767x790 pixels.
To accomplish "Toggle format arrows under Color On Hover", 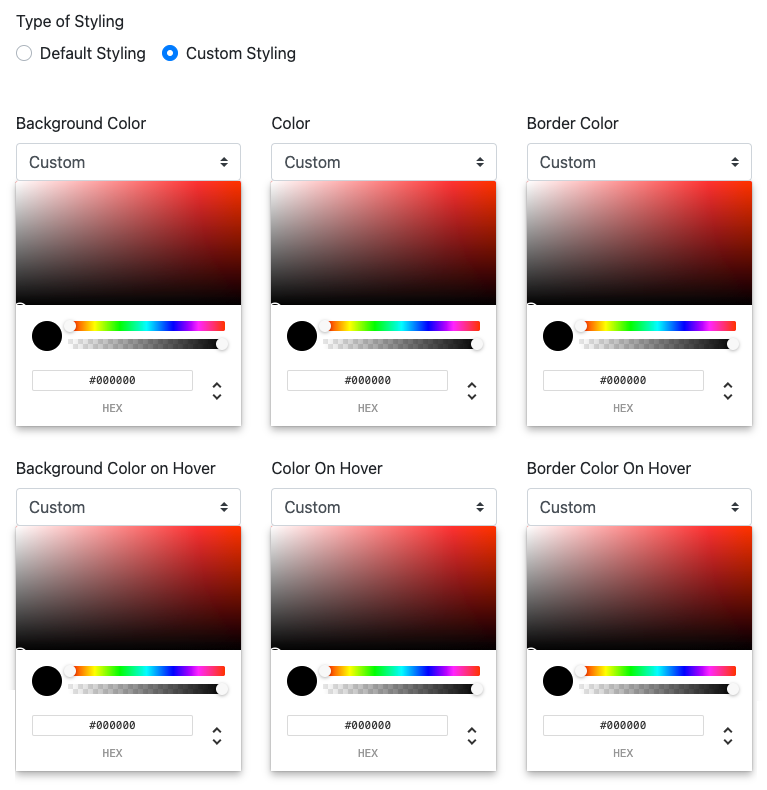I will pos(472,735).
